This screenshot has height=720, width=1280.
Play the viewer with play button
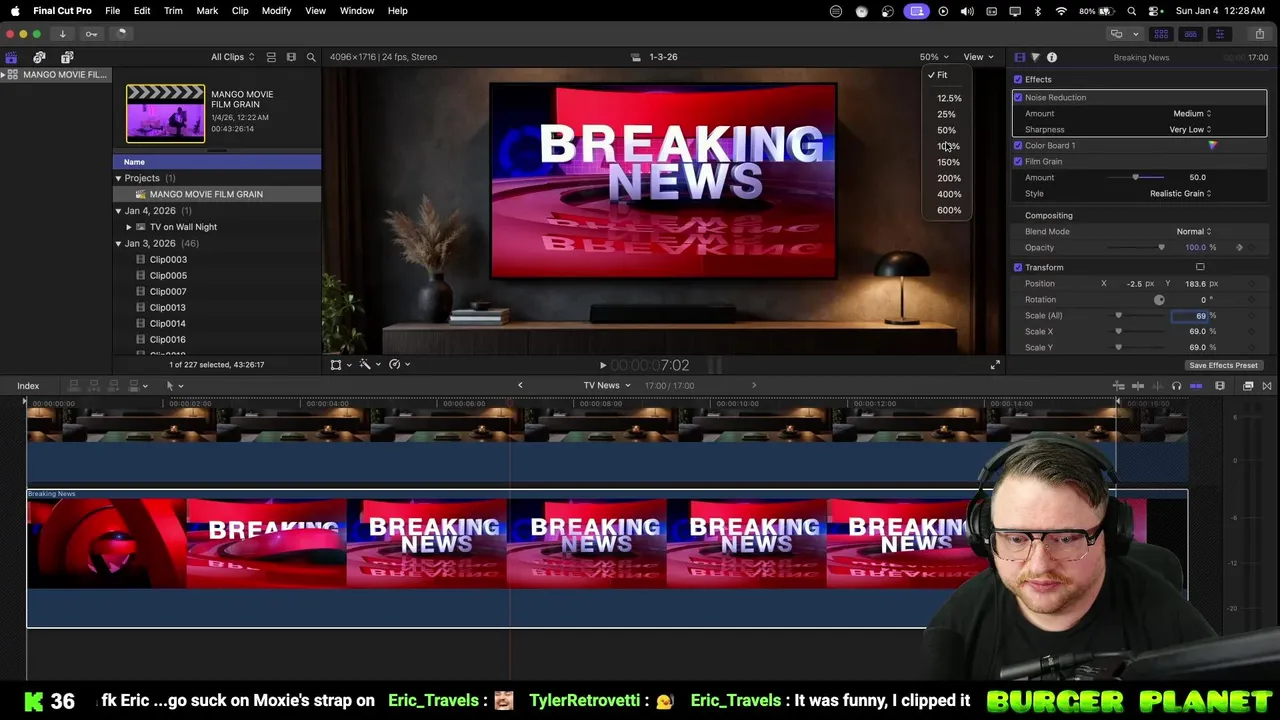click(x=602, y=366)
